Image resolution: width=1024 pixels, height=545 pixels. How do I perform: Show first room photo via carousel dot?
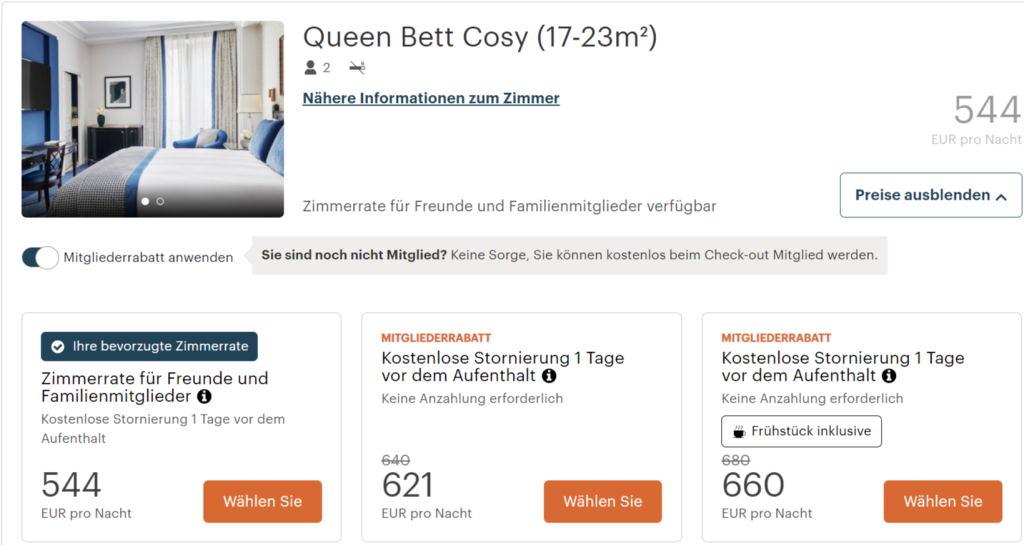pos(145,202)
